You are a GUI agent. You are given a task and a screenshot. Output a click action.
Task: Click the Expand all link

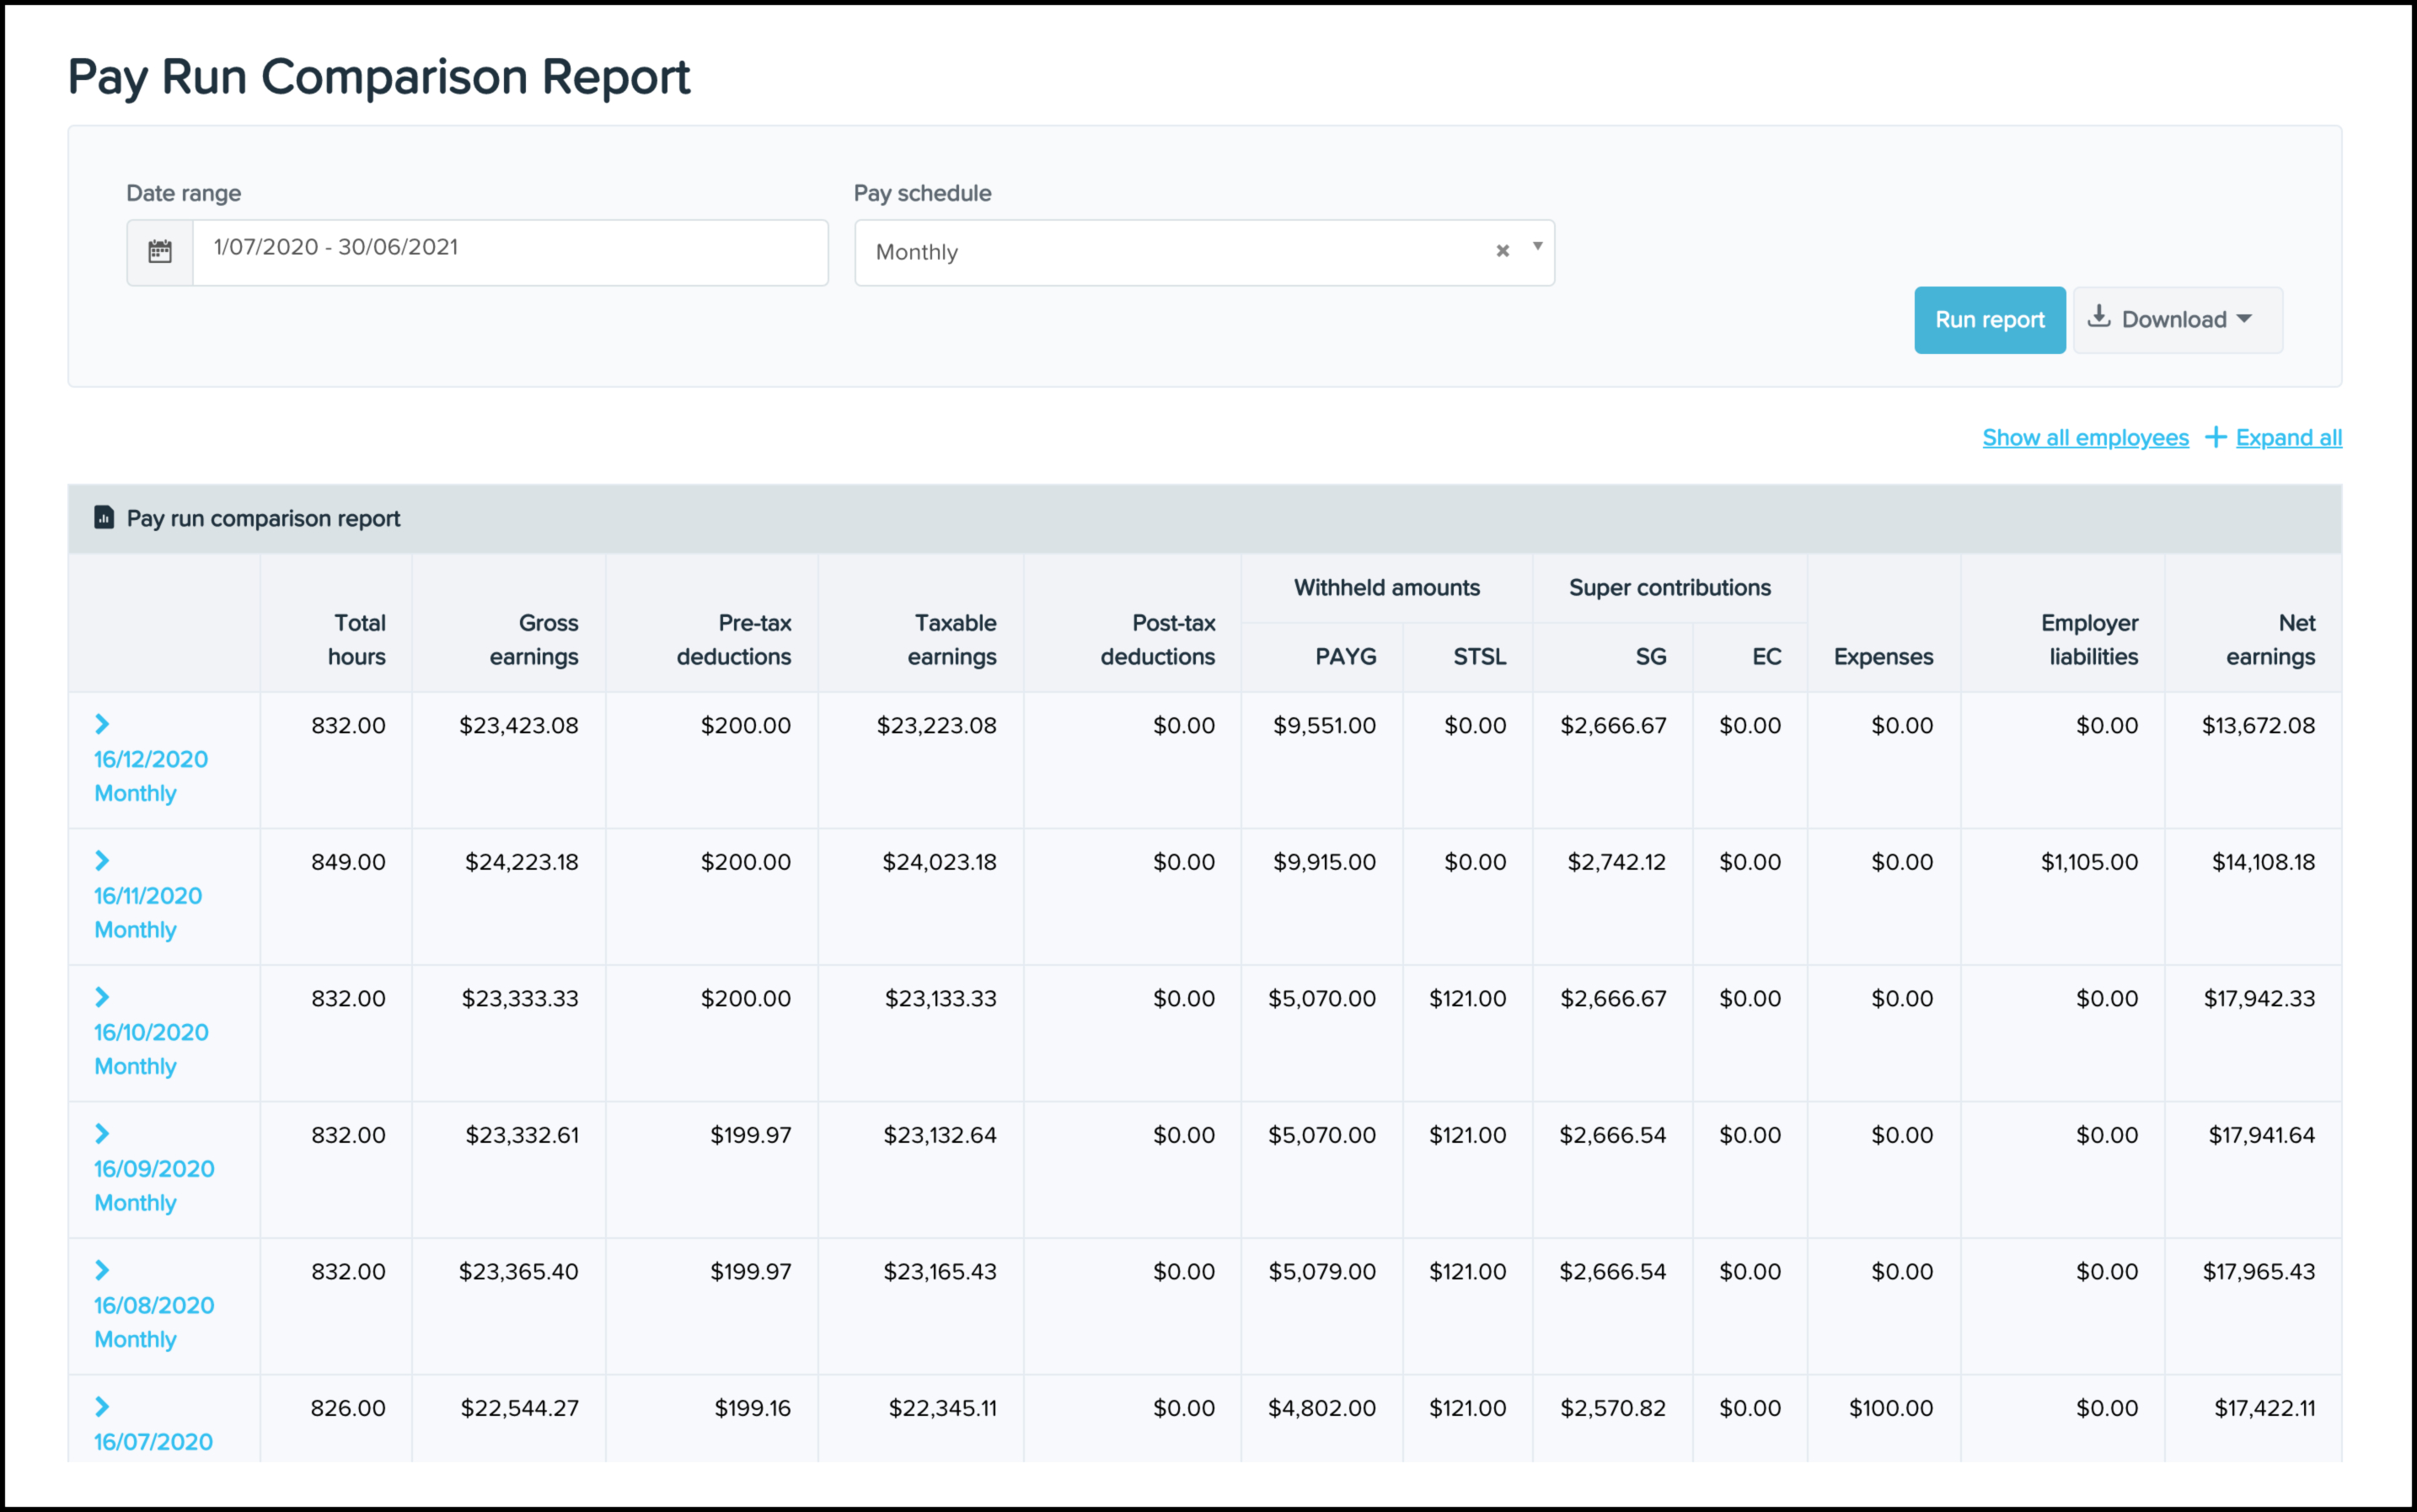2288,438
